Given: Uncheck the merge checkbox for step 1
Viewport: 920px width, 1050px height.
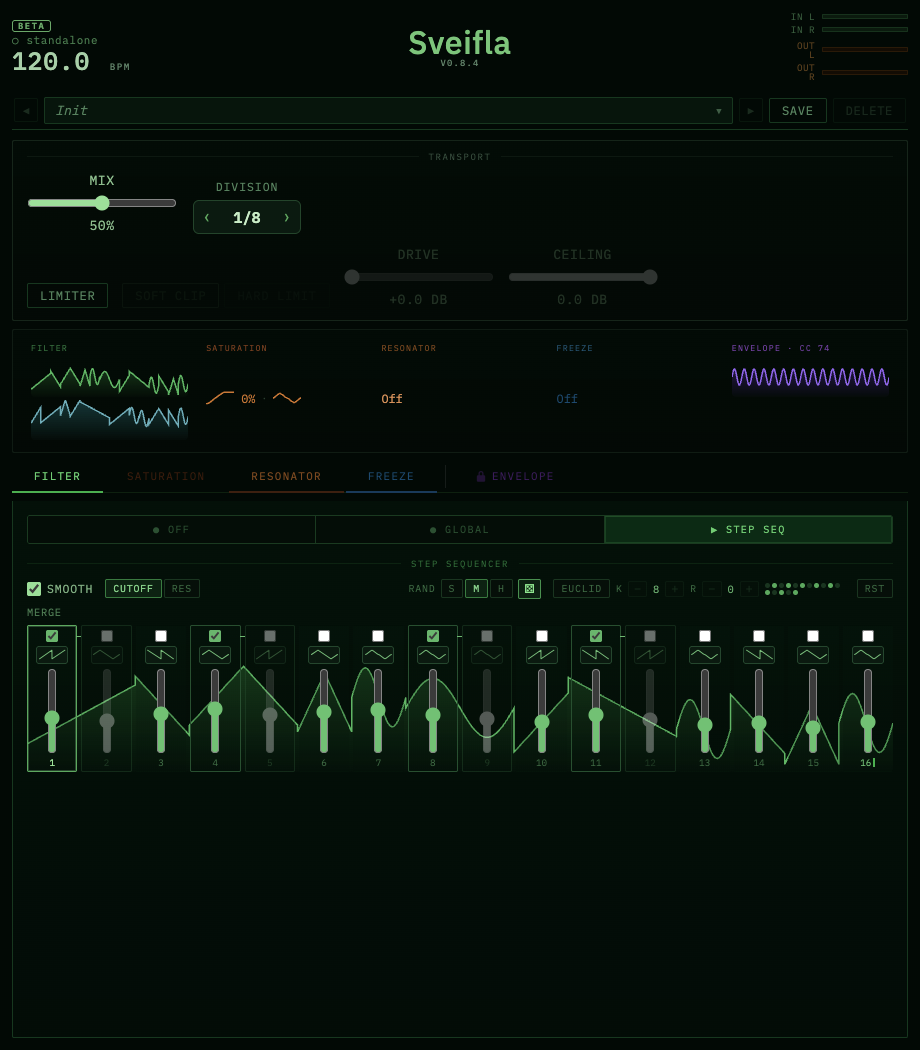Looking at the screenshot, I should 52,635.
